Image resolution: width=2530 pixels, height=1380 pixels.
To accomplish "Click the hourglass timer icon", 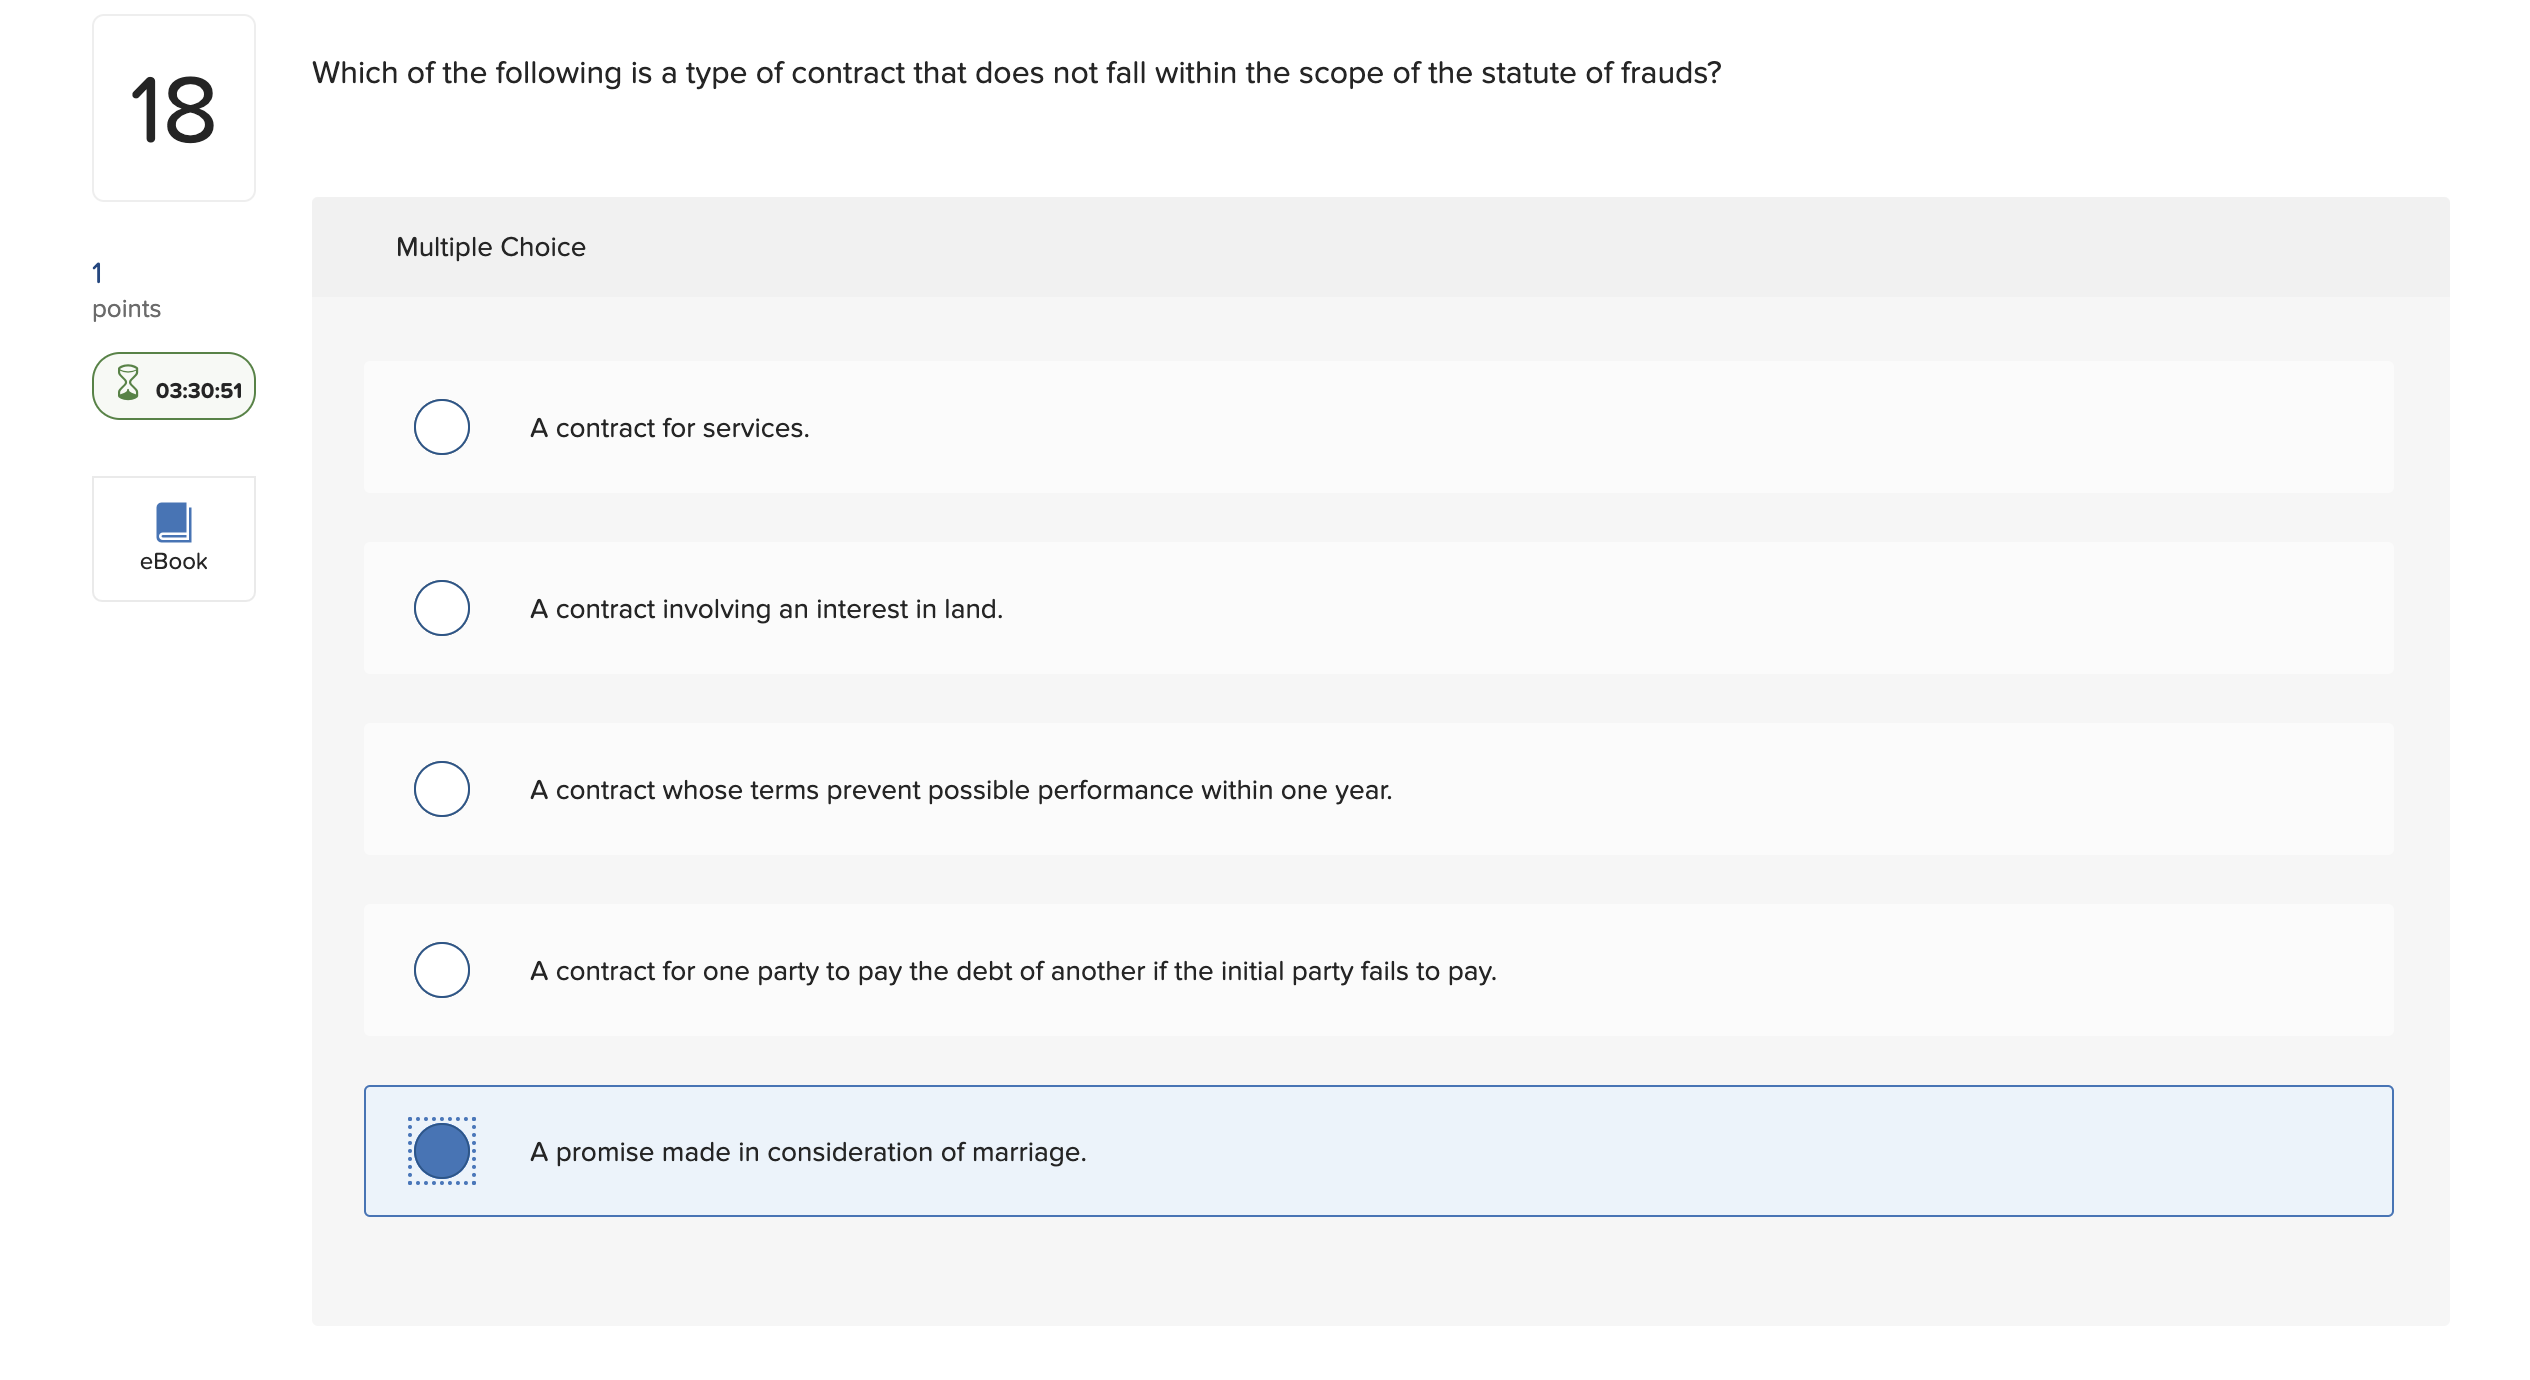I will 128,384.
